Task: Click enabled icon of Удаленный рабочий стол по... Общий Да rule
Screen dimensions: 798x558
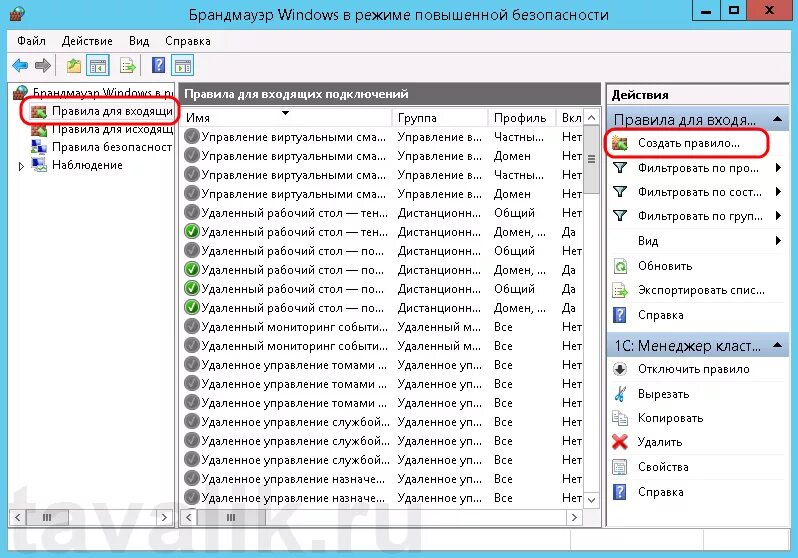Action: [191, 289]
